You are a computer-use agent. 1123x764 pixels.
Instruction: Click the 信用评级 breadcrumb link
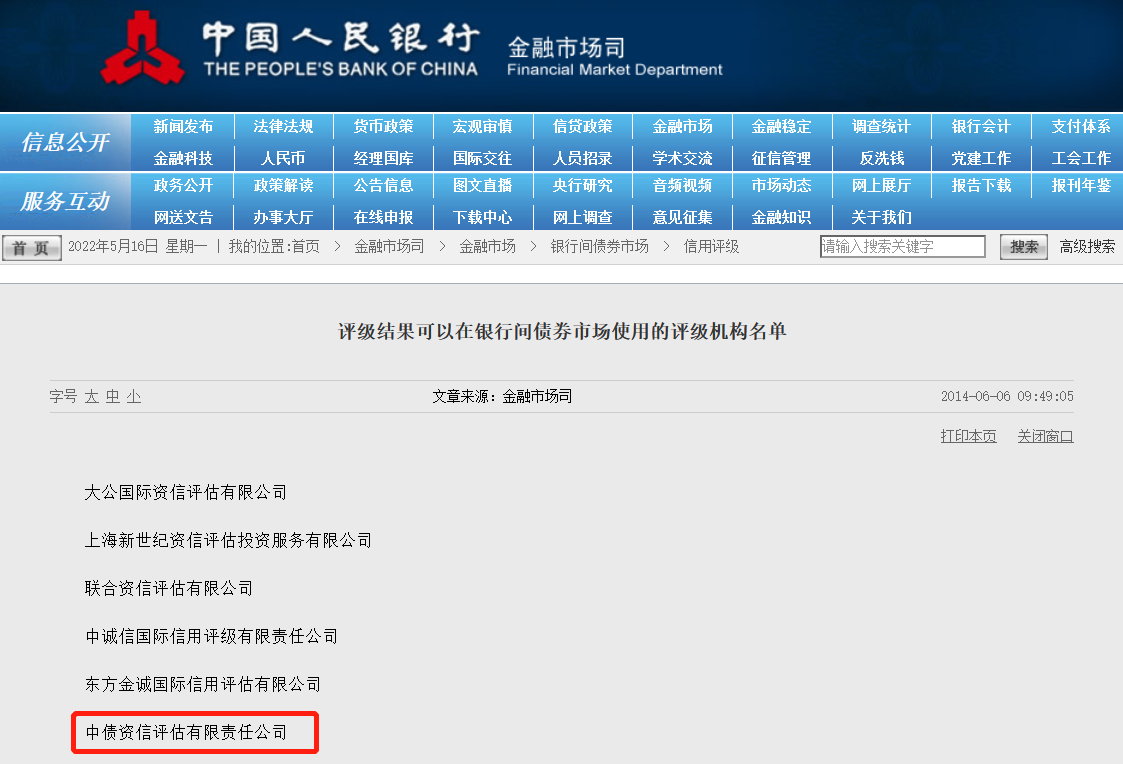click(711, 247)
